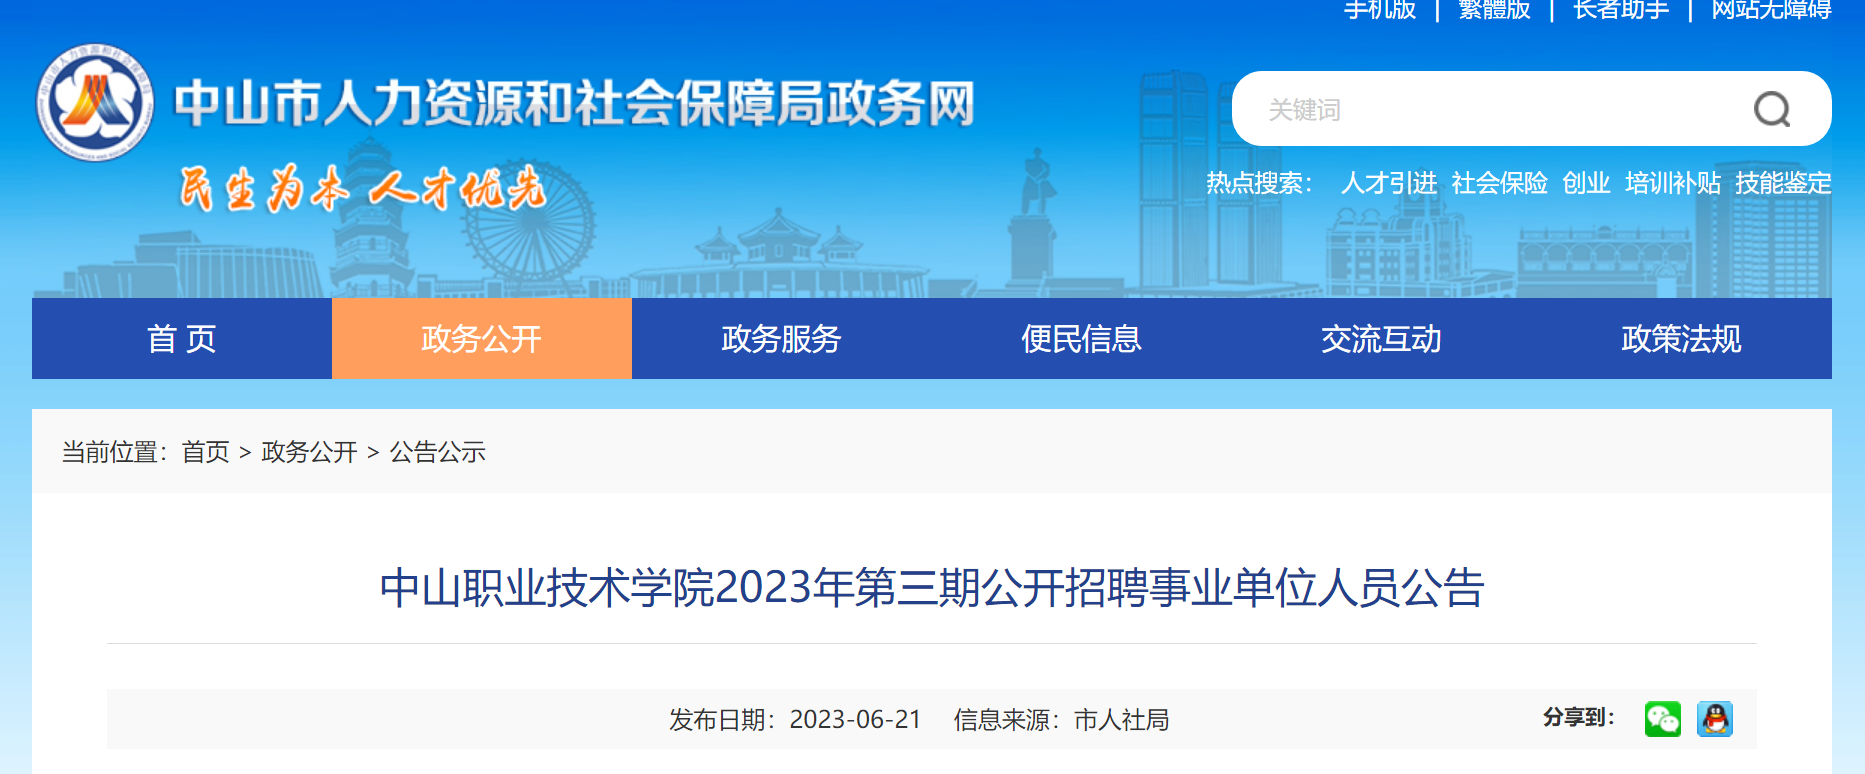Select the 创业 hot search link
Image resolution: width=1865 pixels, height=774 pixels.
click(x=1586, y=183)
